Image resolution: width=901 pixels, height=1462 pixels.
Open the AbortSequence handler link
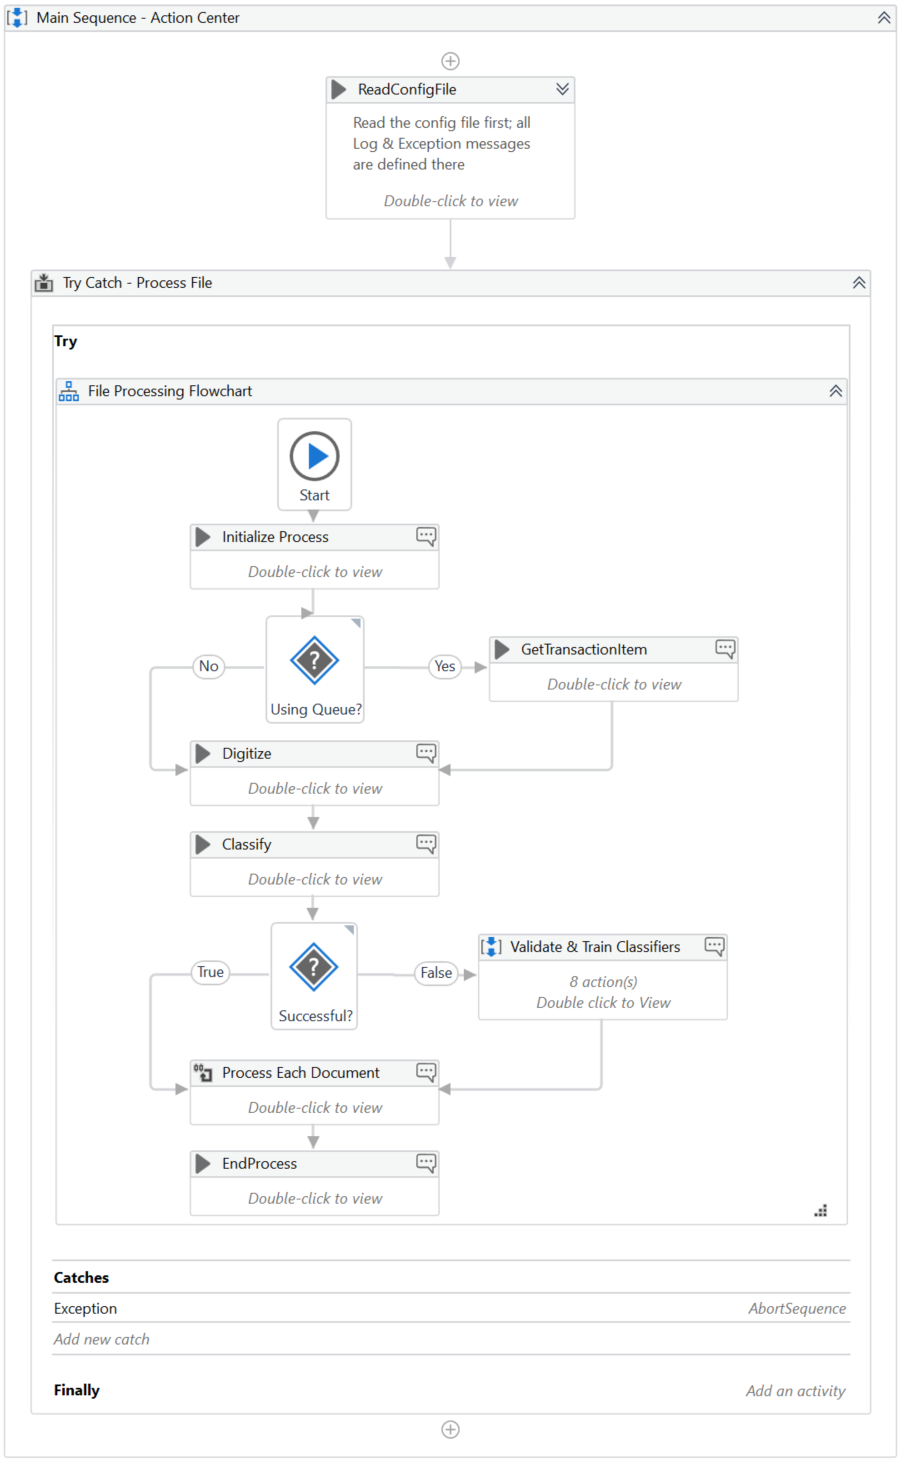tap(797, 1308)
